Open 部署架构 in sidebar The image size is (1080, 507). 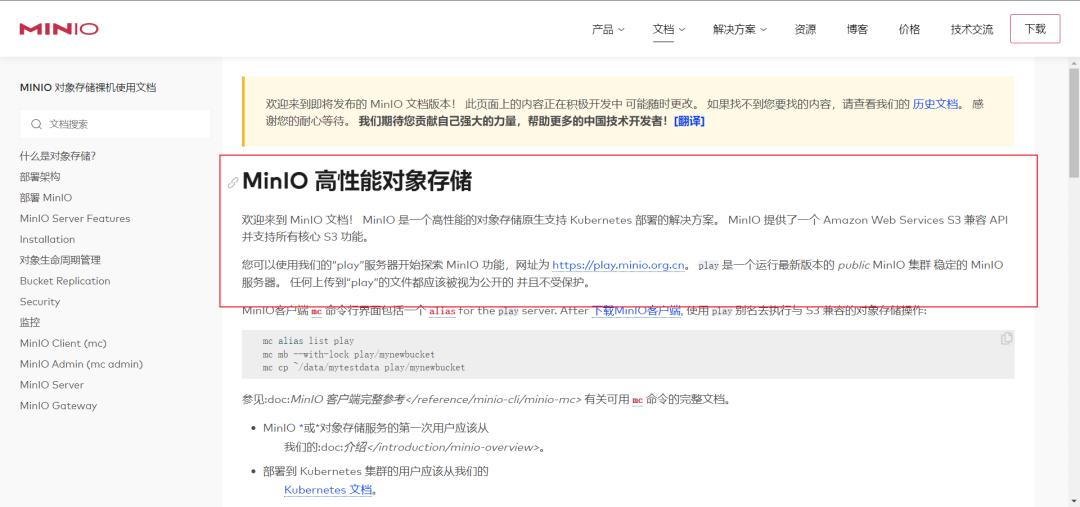(x=40, y=176)
